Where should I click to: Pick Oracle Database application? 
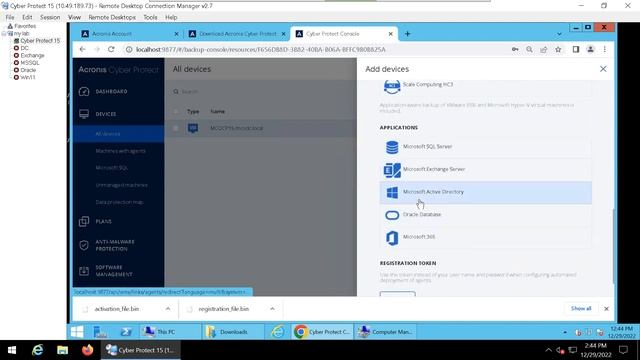[x=485, y=214]
